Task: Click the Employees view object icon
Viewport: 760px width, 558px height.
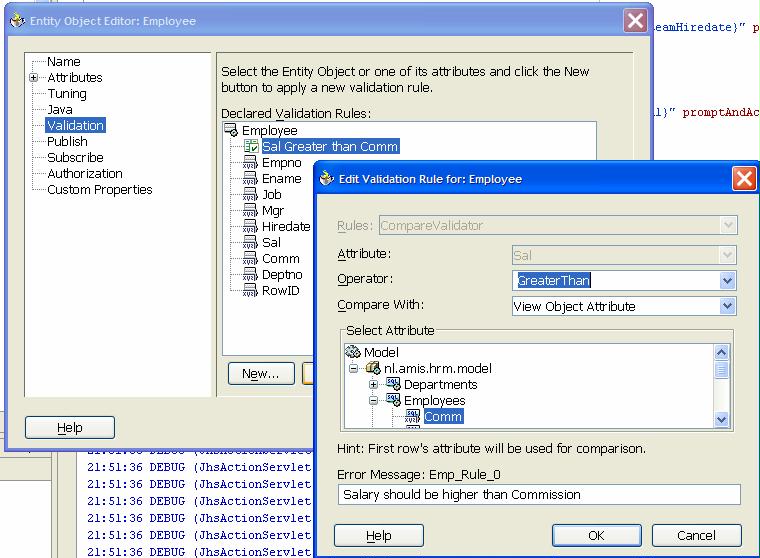Action: tap(393, 400)
